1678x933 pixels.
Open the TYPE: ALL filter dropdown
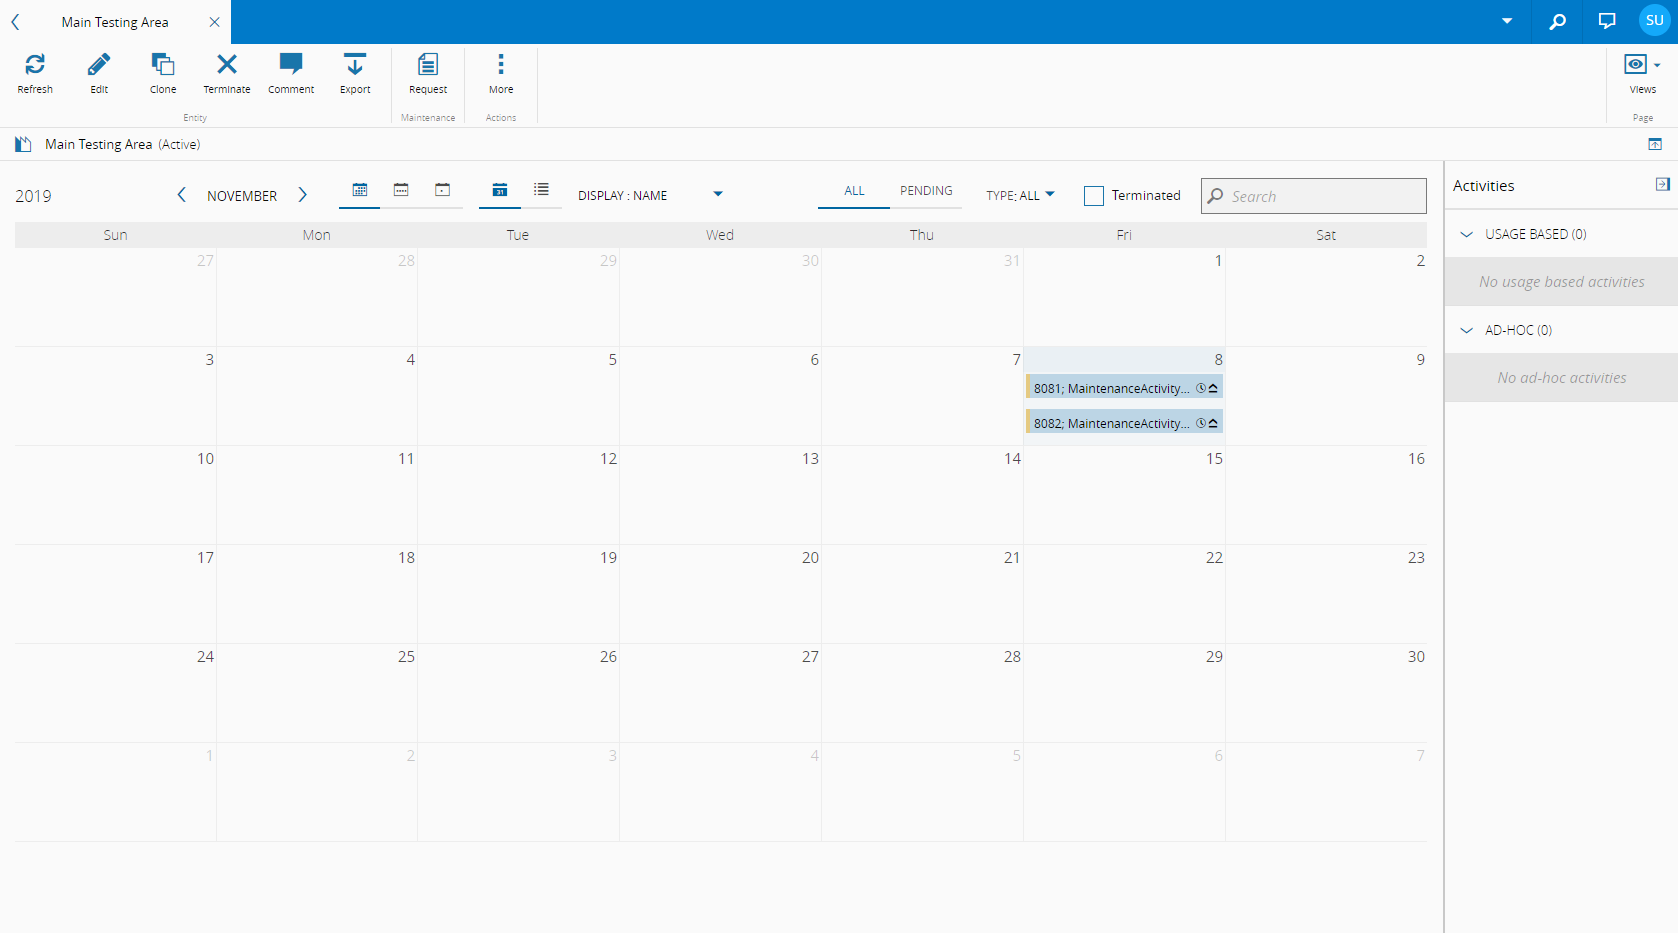coord(1020,195)
